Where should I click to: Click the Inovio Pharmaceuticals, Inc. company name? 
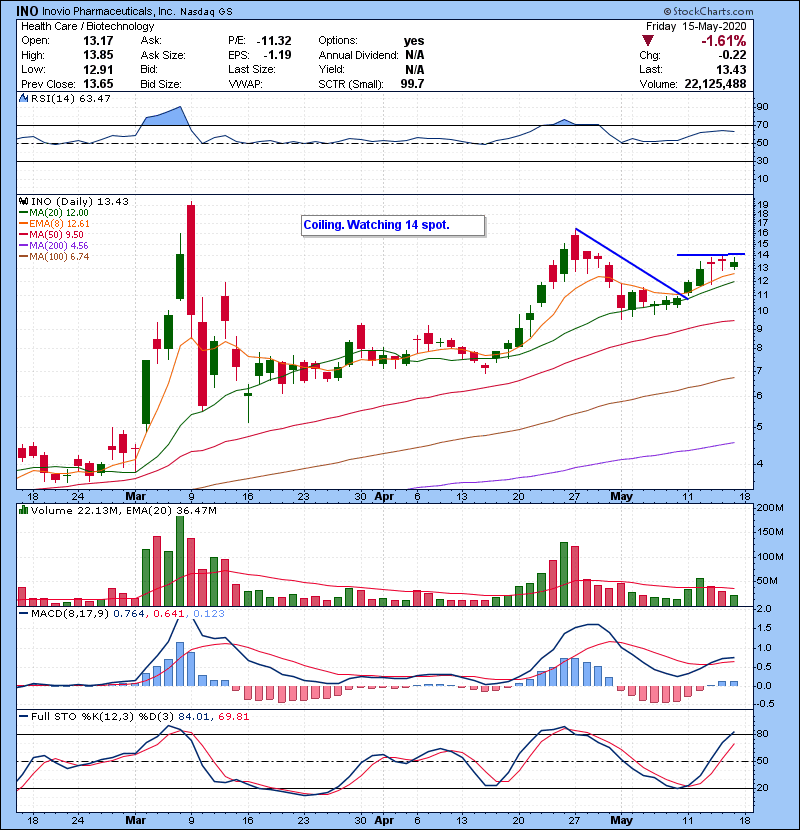(x=108, y=12)
